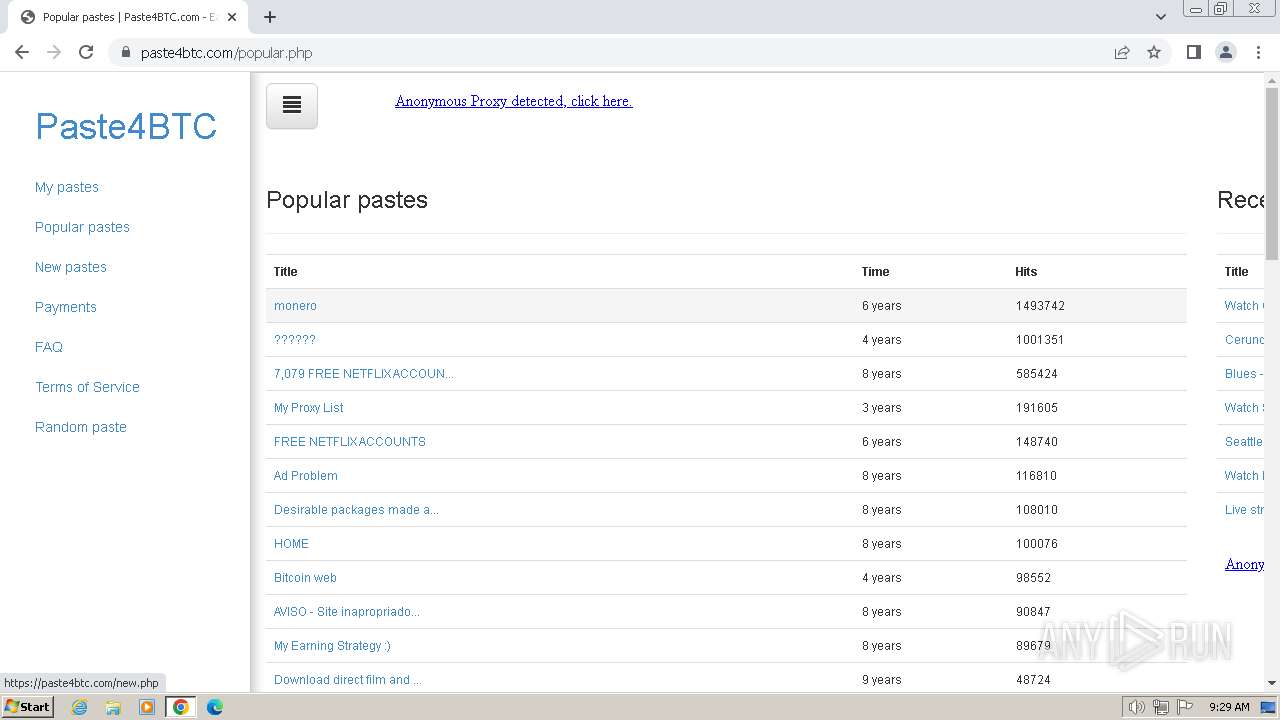1280x720 pixels.
Task: Launch Internet Explorer from taskbar
Action: tap(80, 707)
